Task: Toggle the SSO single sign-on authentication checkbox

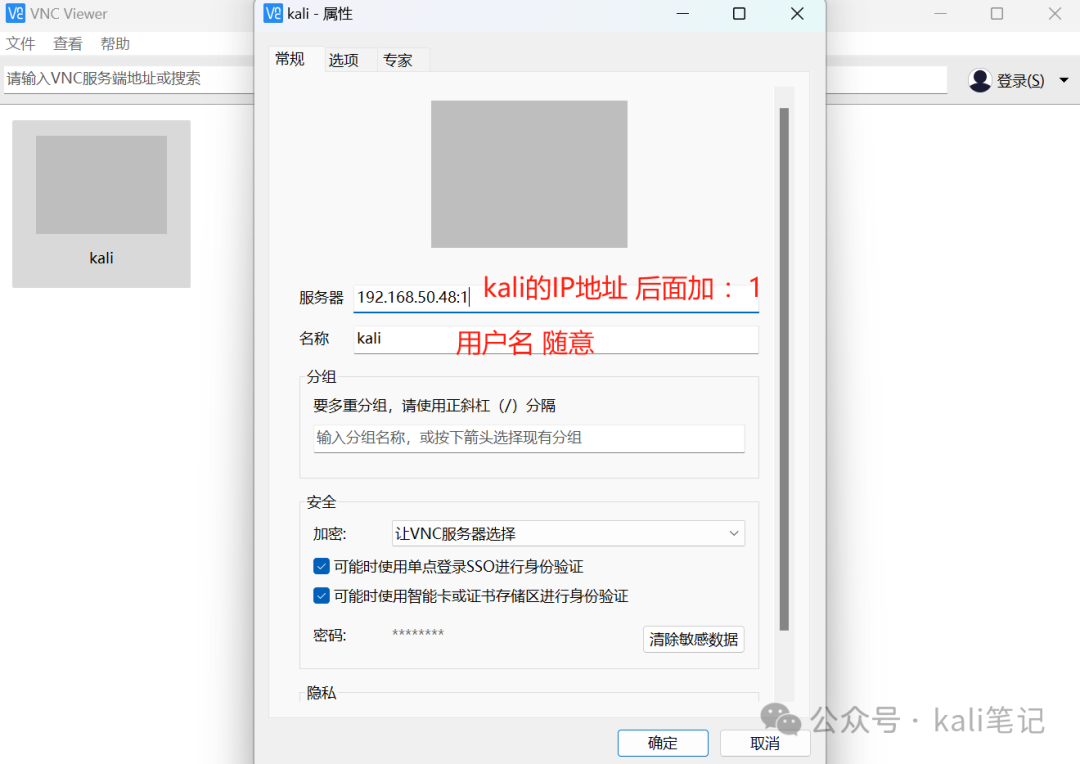Action: tap(321, 566)
